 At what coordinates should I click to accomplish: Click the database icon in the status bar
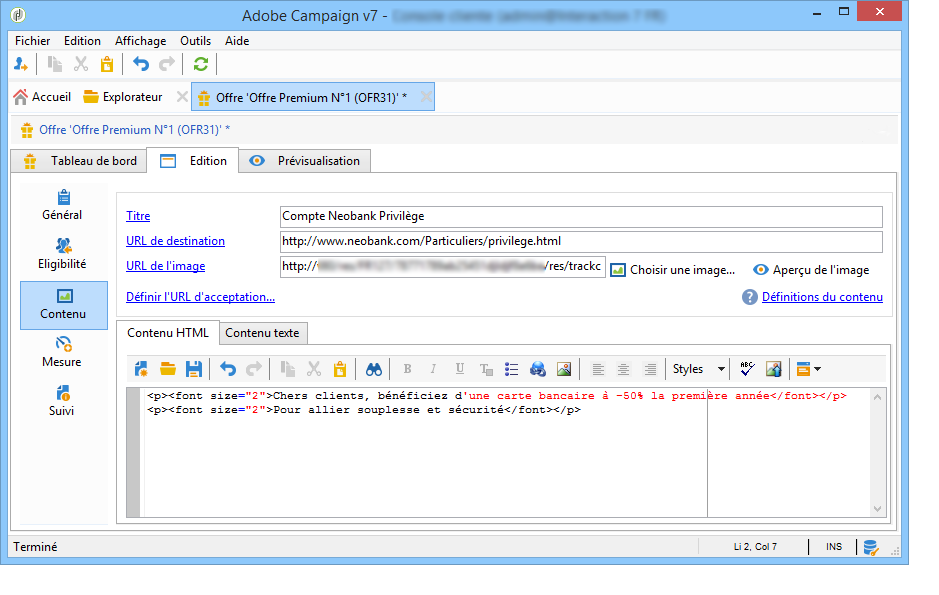click(x=871, y=547)
